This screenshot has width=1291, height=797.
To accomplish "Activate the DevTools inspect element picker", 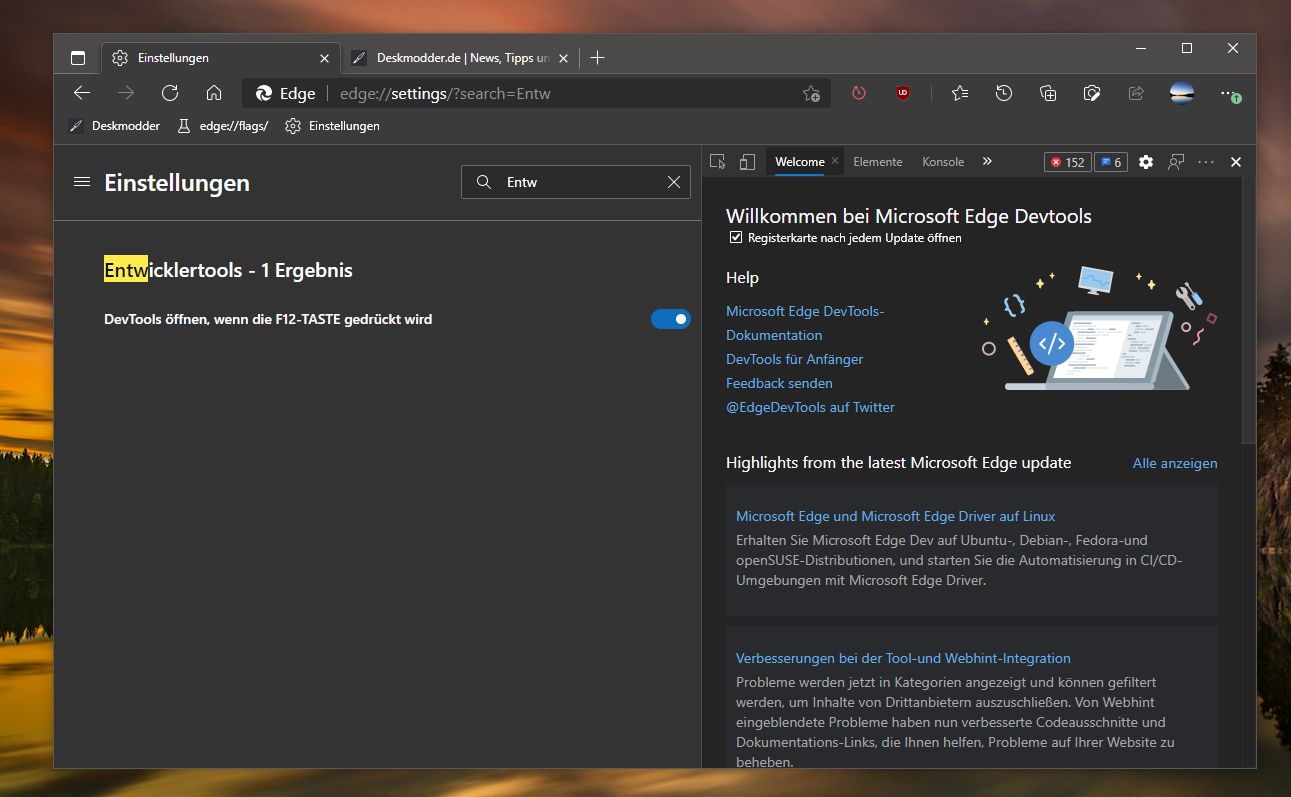I will point(717,162).
